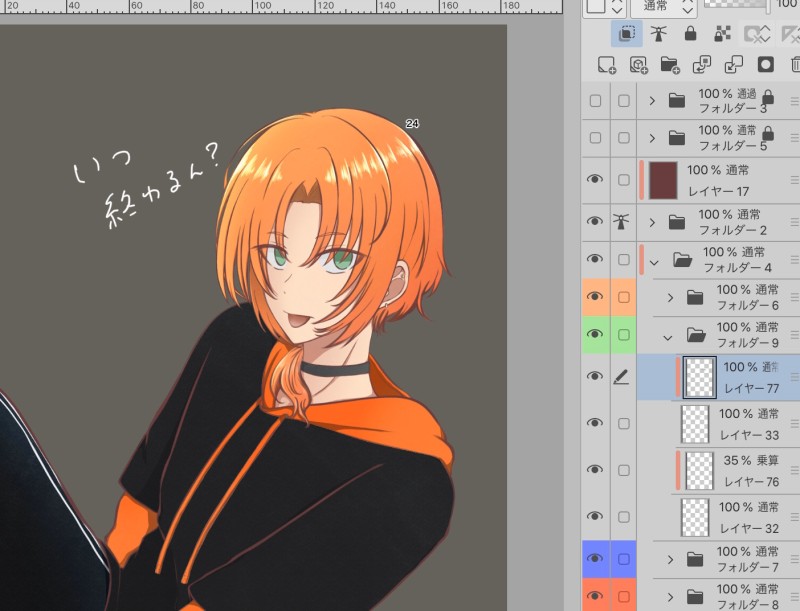Merge with layer below icon

(734, 65)
